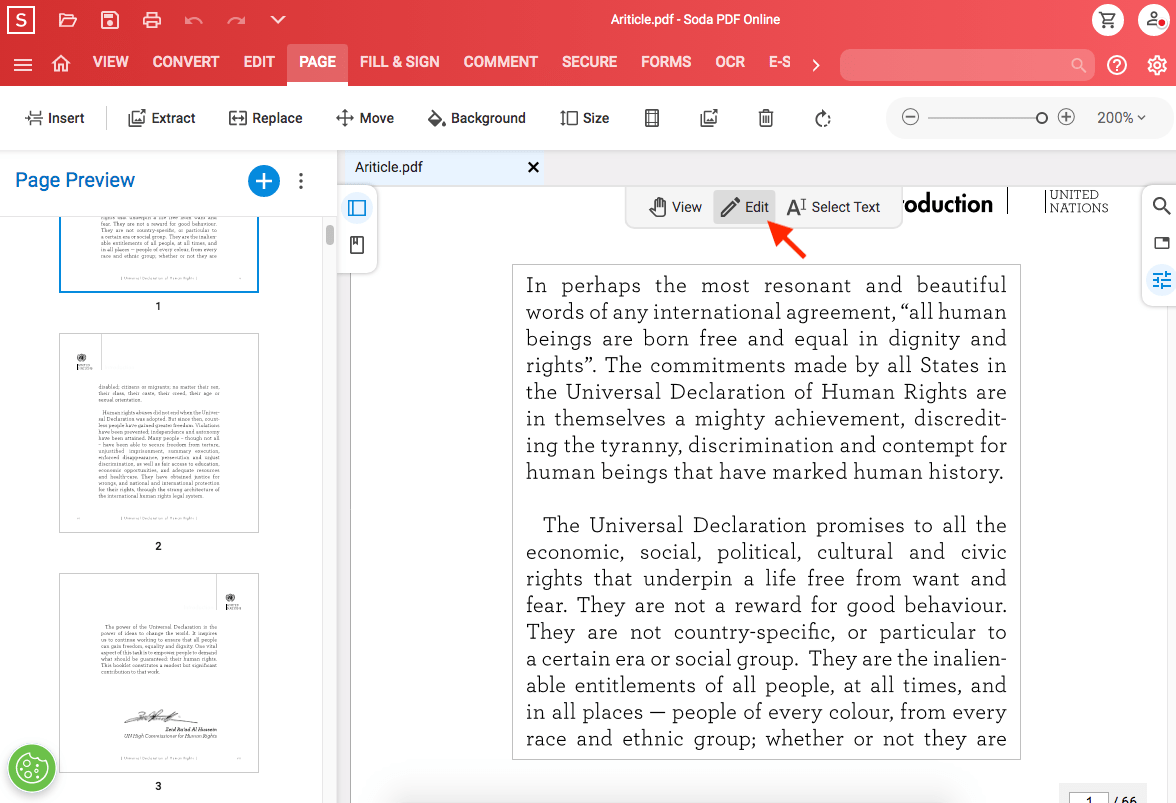
Task: Select page 2 thumbnail in Page Preview
Action: coord(158,432)
